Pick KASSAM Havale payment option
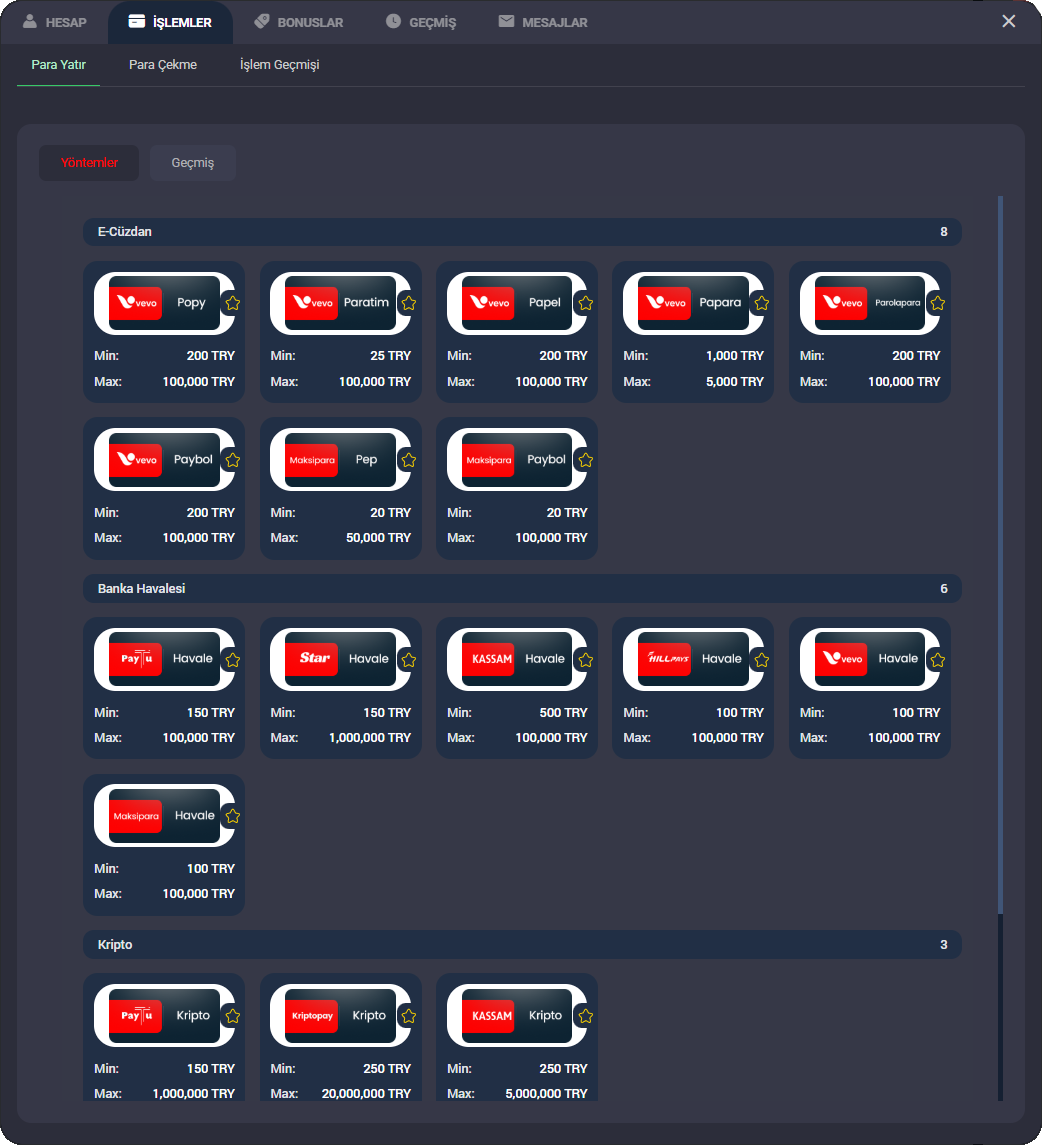This screenshot has height=1145, width=1042. tap(516, 659)
